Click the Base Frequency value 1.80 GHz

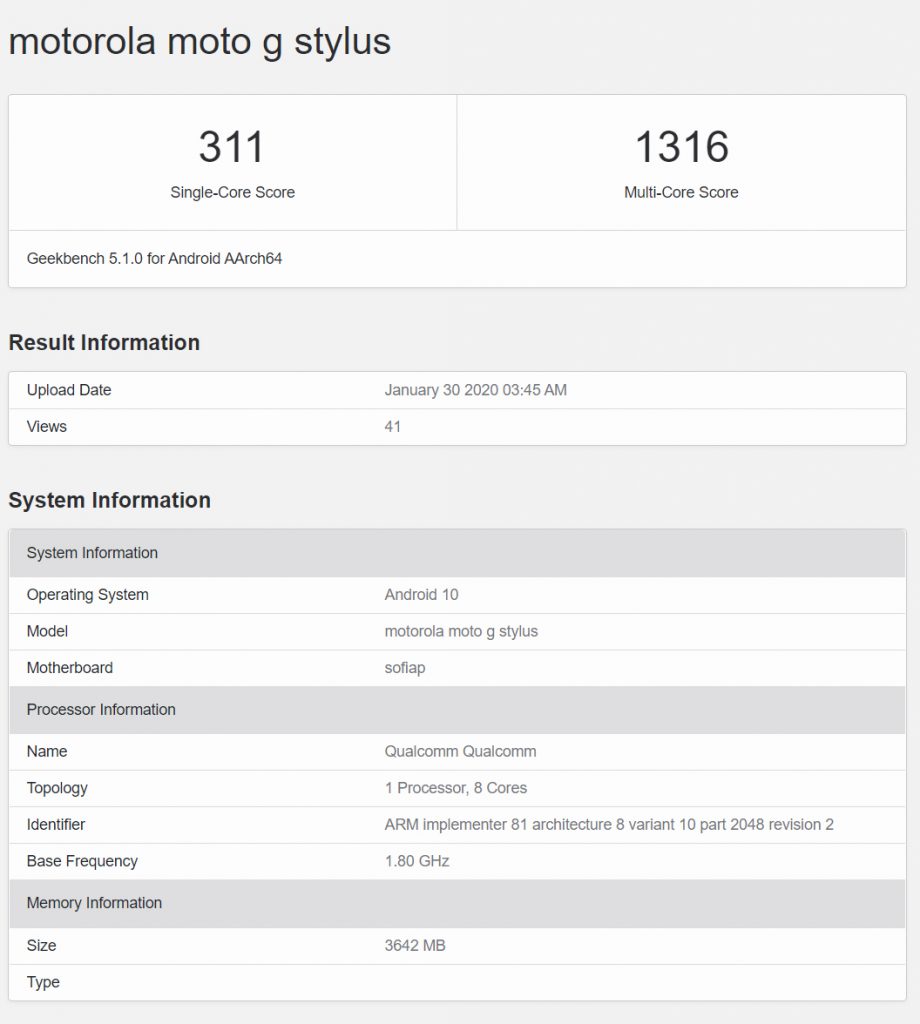416,861
